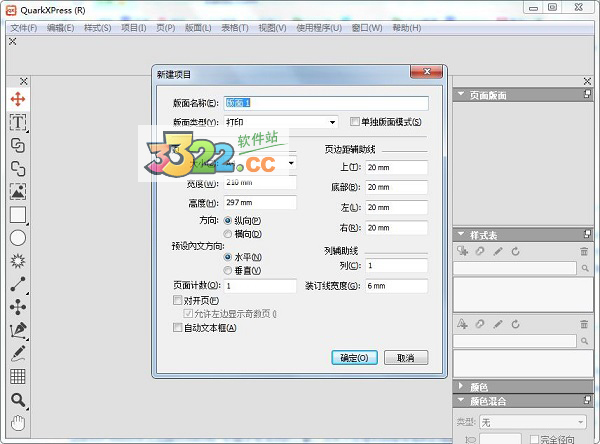
Task: Click 高度 field showing 297 mm
Action: (260, 202)
